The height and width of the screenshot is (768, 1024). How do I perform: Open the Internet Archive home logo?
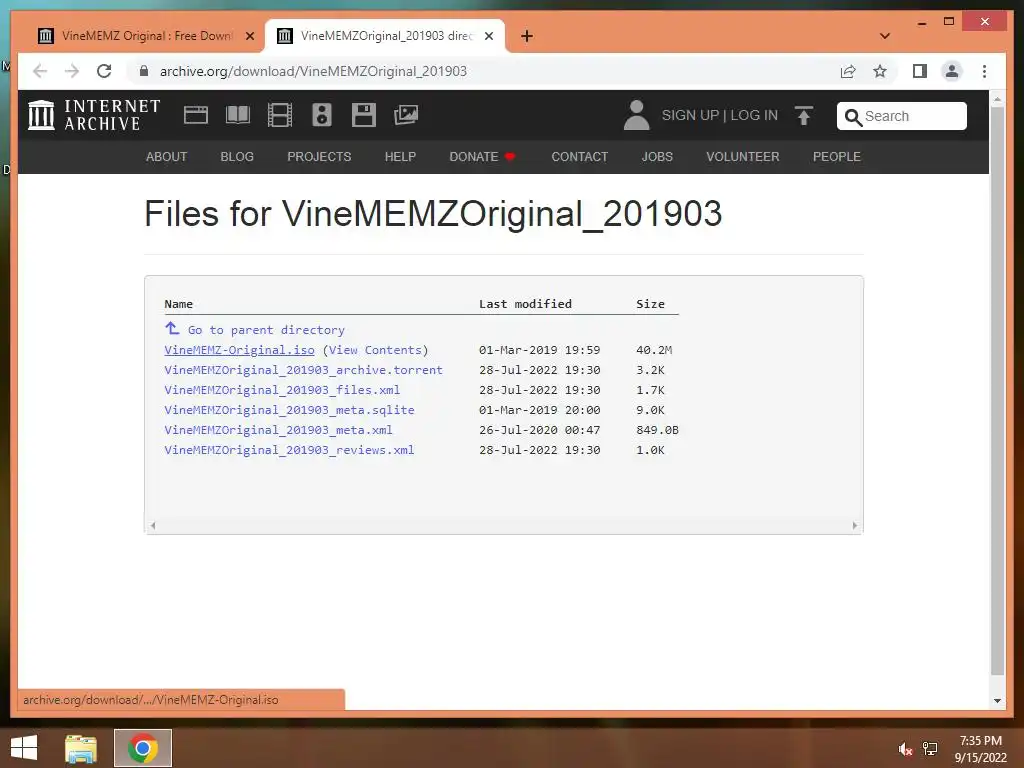pos(93,115)
